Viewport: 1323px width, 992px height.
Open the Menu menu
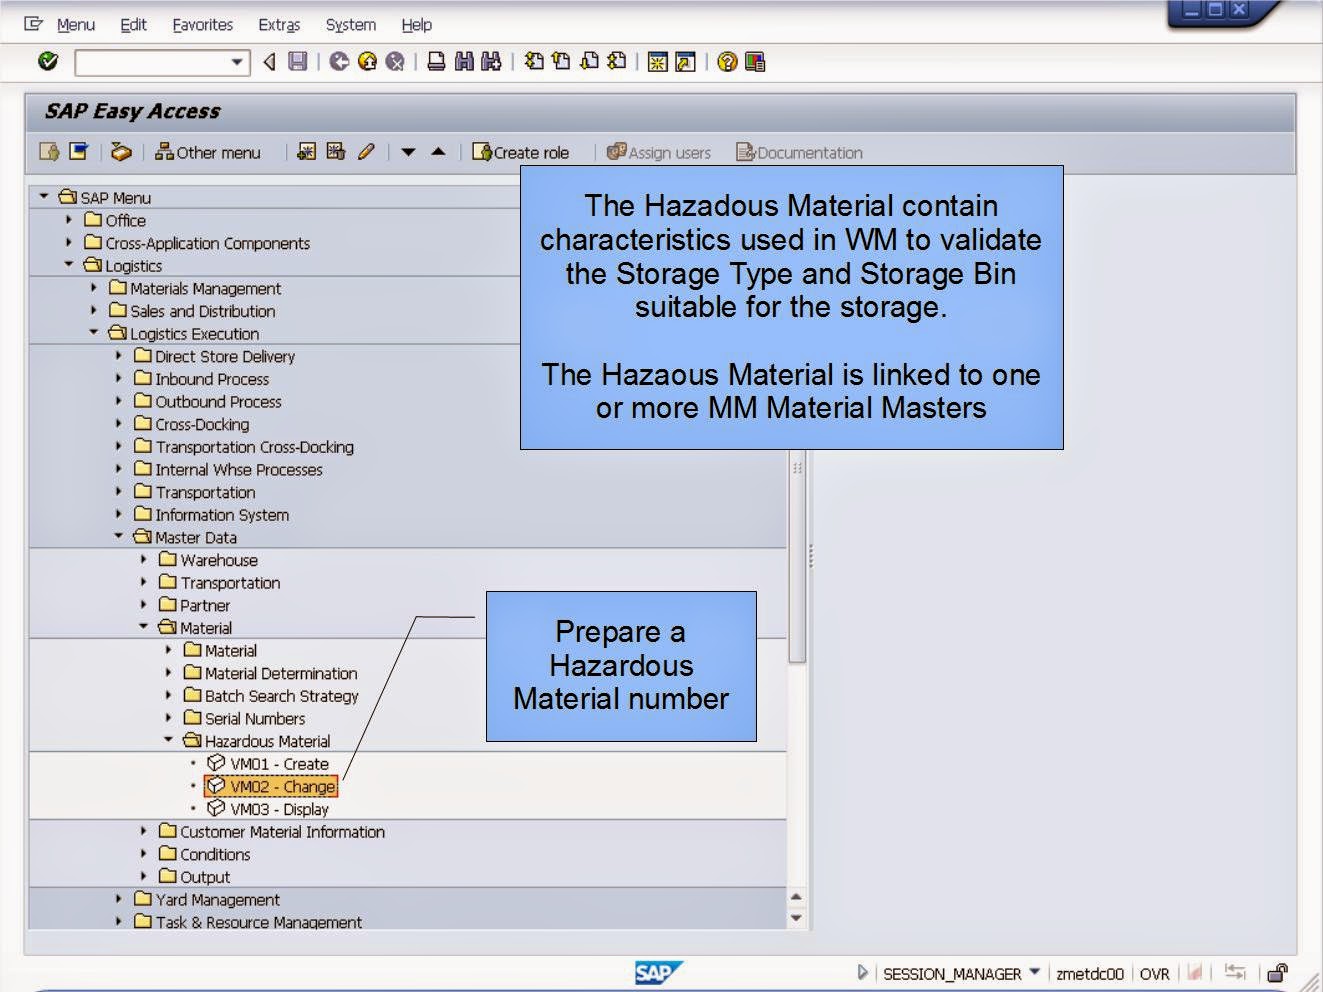pos(76,25)
